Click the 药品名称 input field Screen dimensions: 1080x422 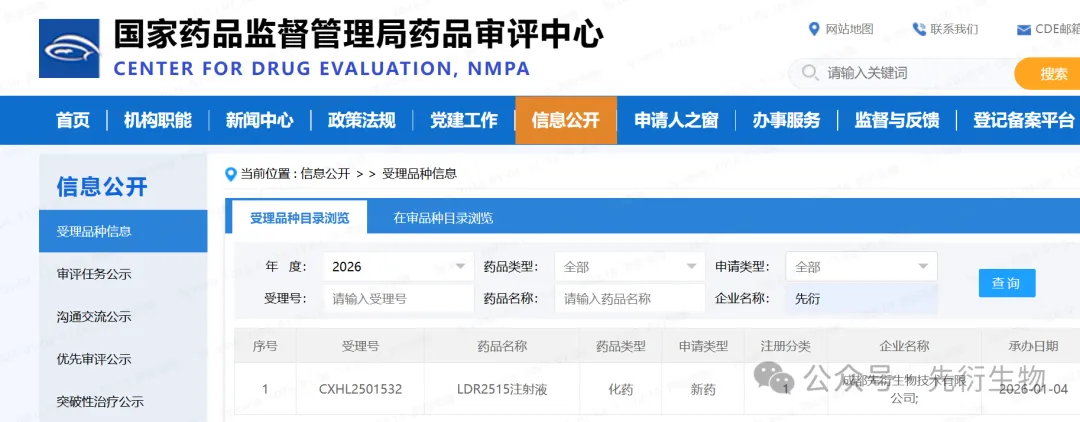(630, 298)
